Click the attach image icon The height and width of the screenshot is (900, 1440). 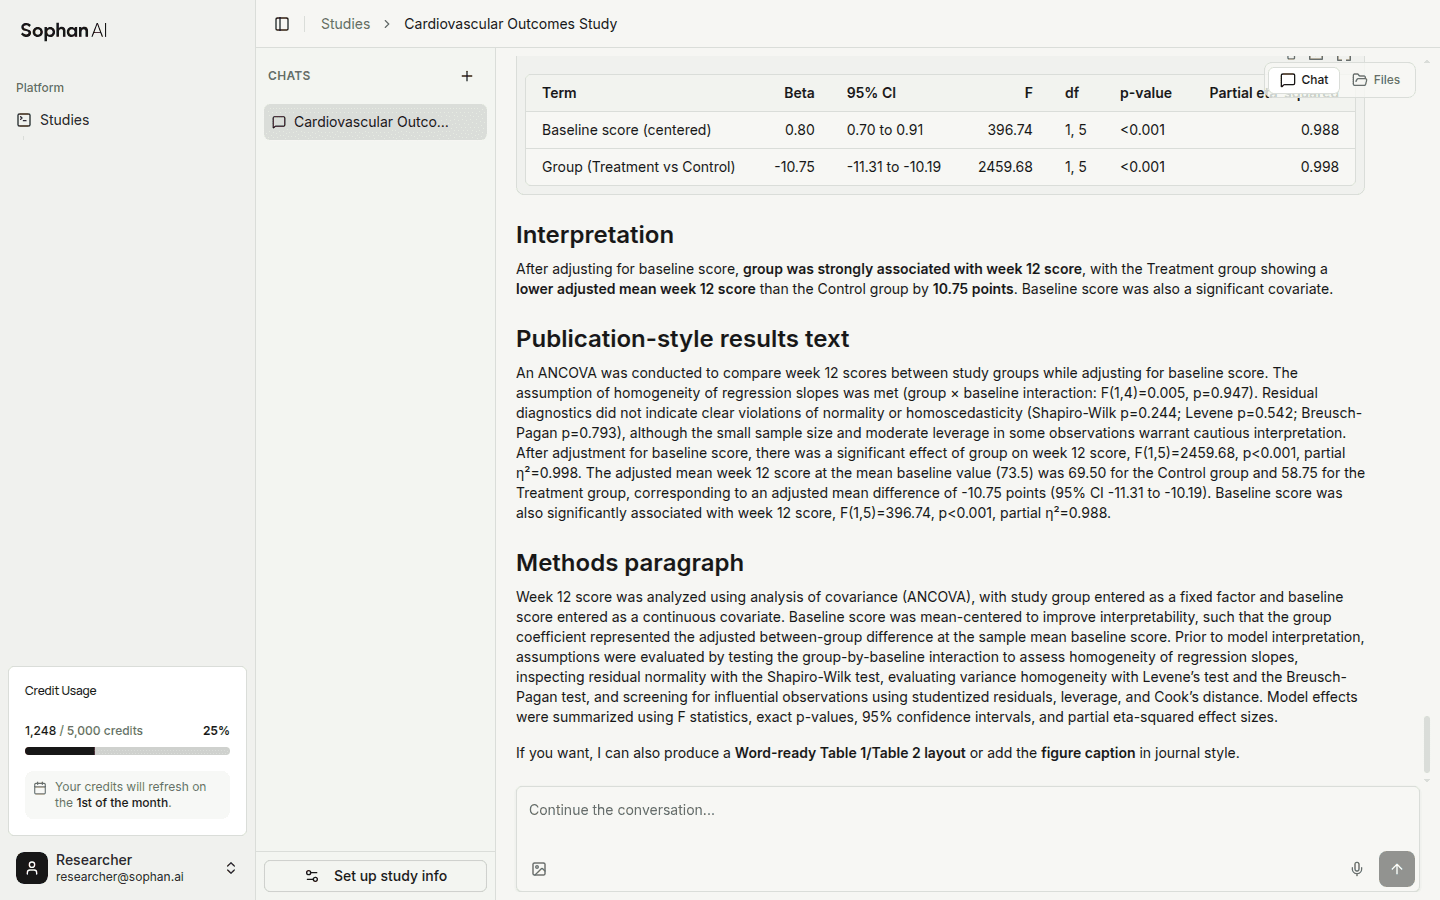[x=539, y=869]
